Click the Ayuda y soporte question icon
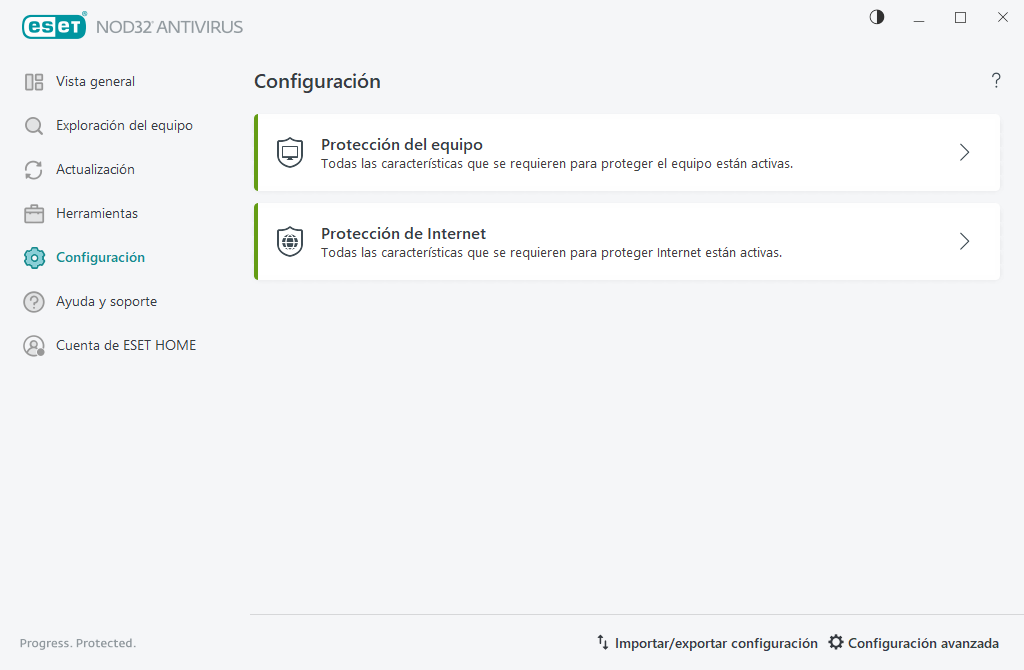 33,301
